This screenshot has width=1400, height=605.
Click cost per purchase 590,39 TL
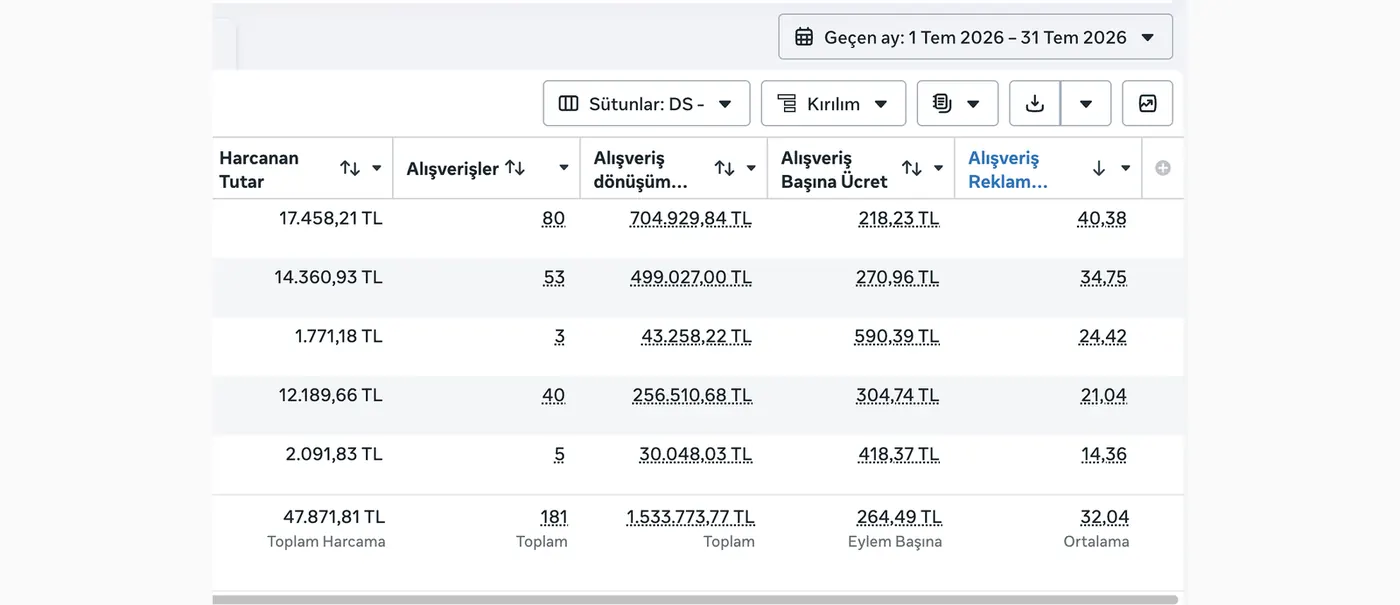point(897,337)
